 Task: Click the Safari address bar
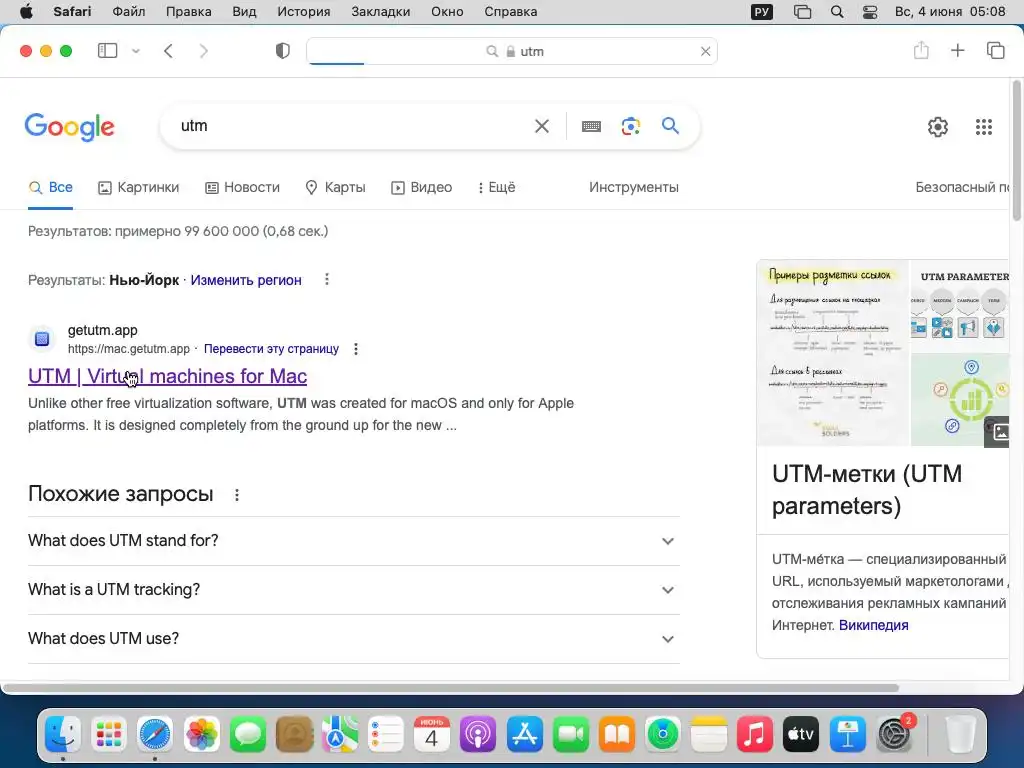pos(512,51)
